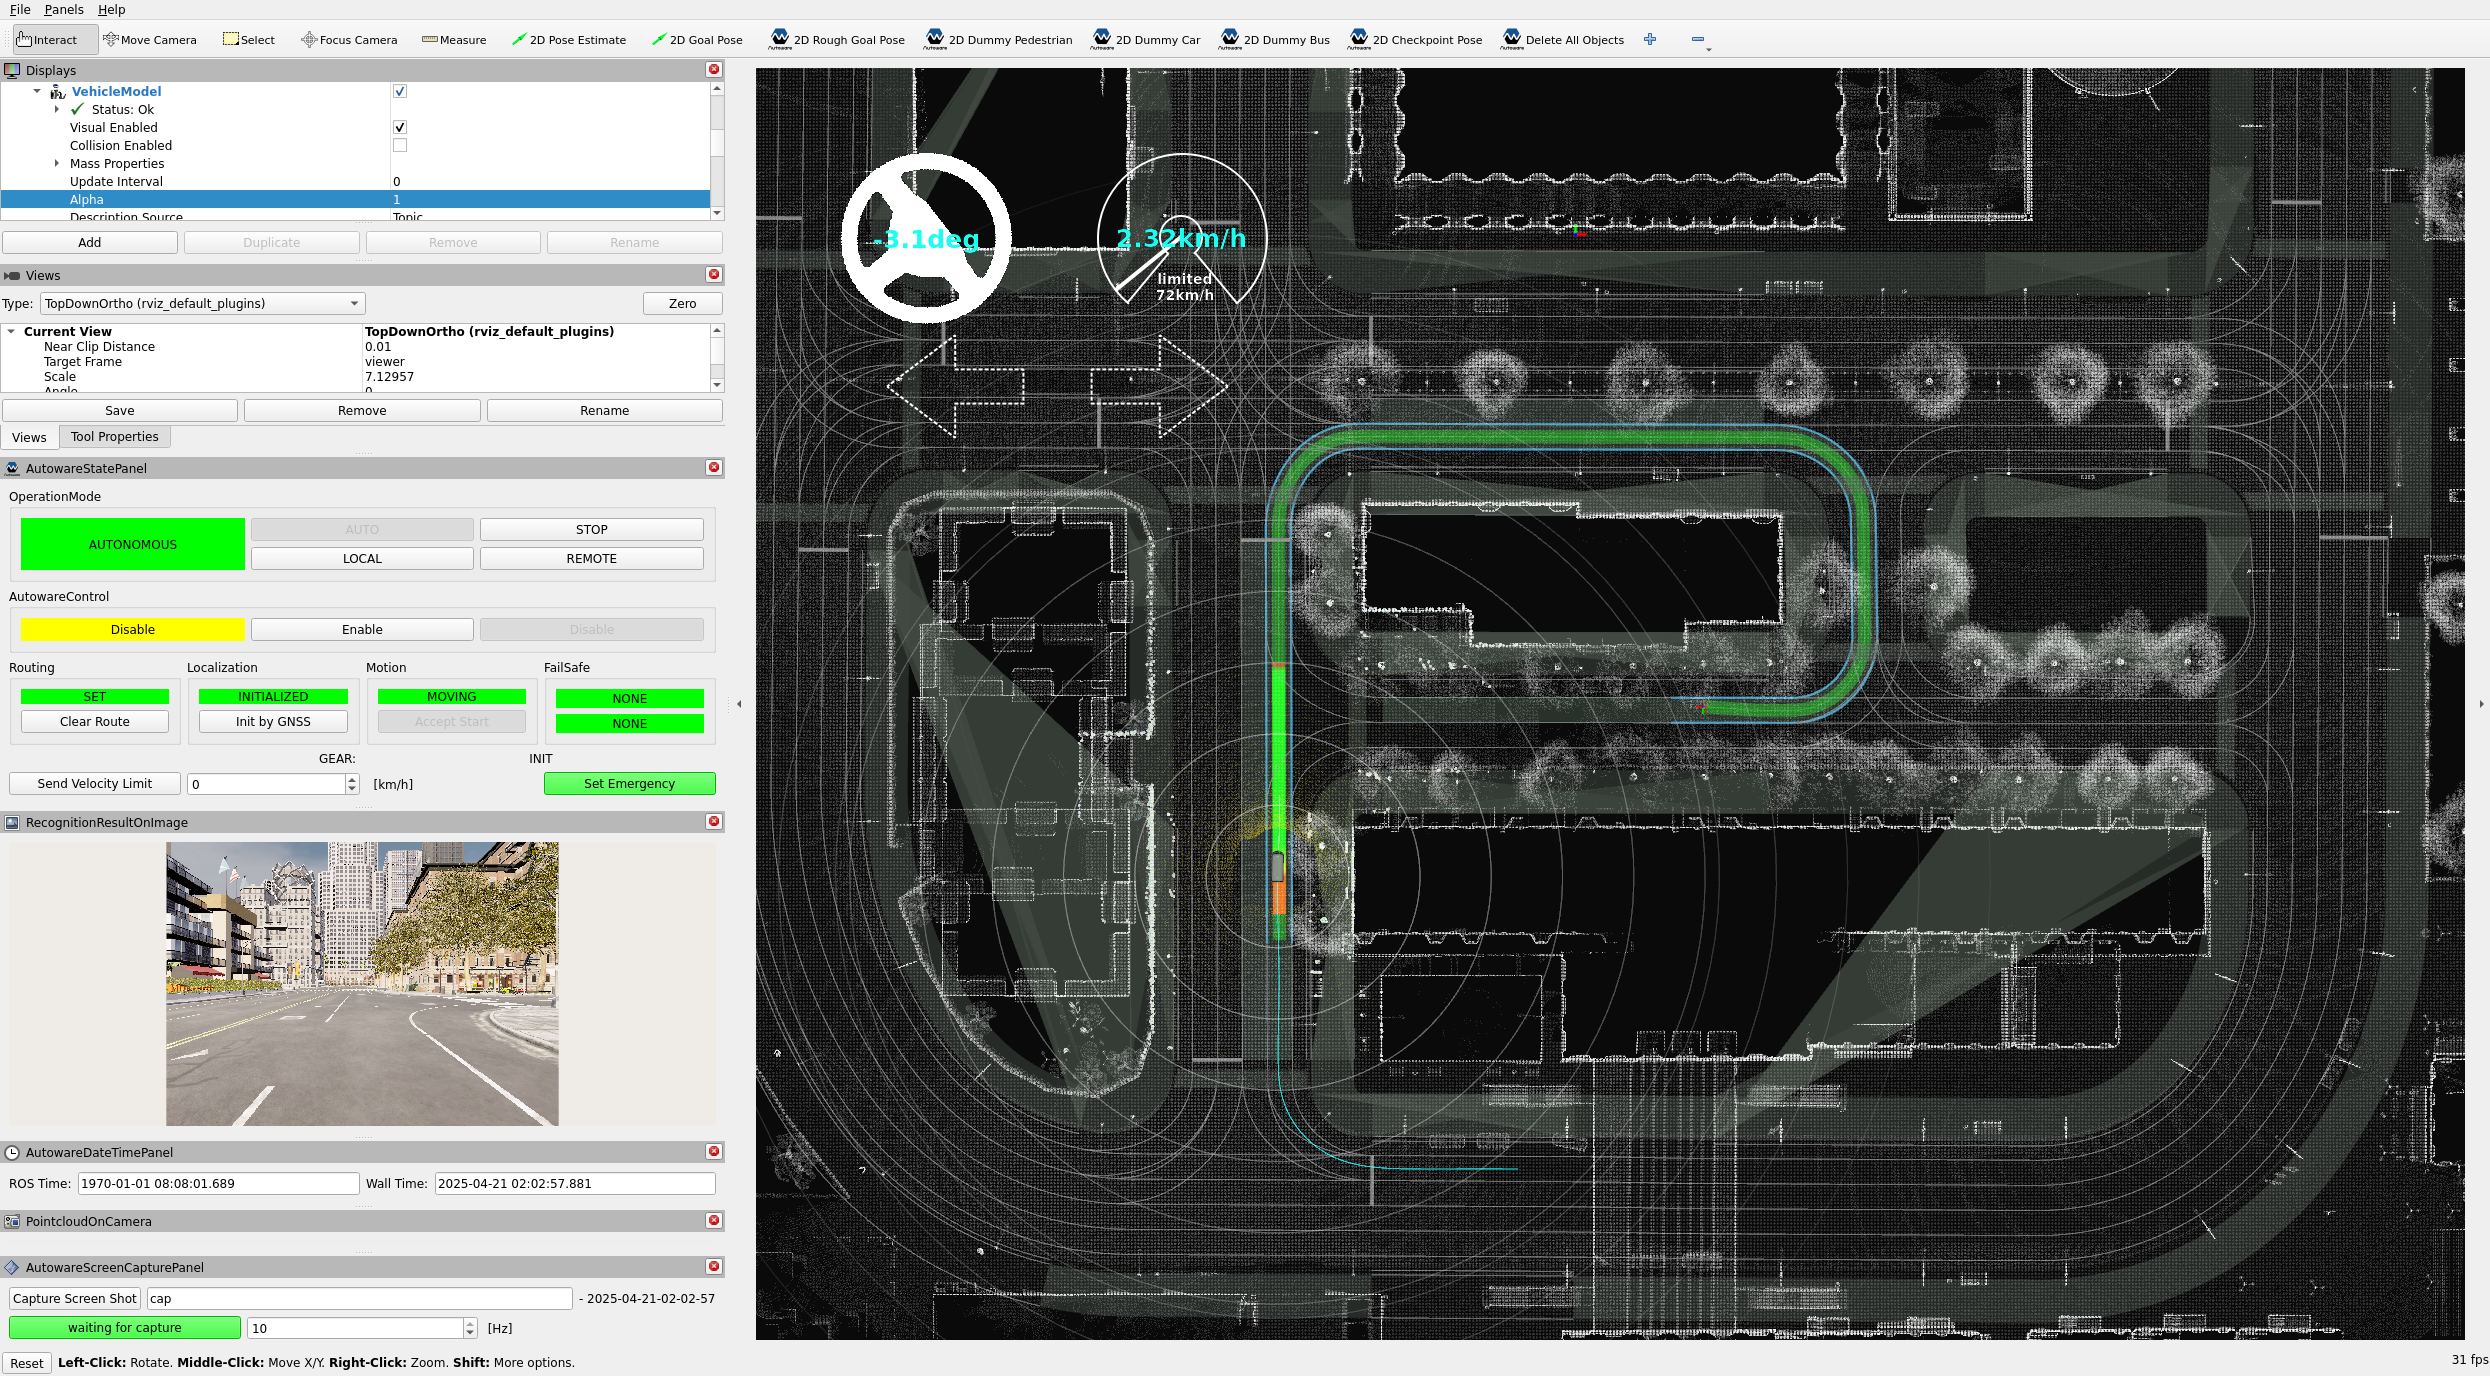
Task: Select the 2D Dummy Pedestrian tool
Action: point(998,39)
